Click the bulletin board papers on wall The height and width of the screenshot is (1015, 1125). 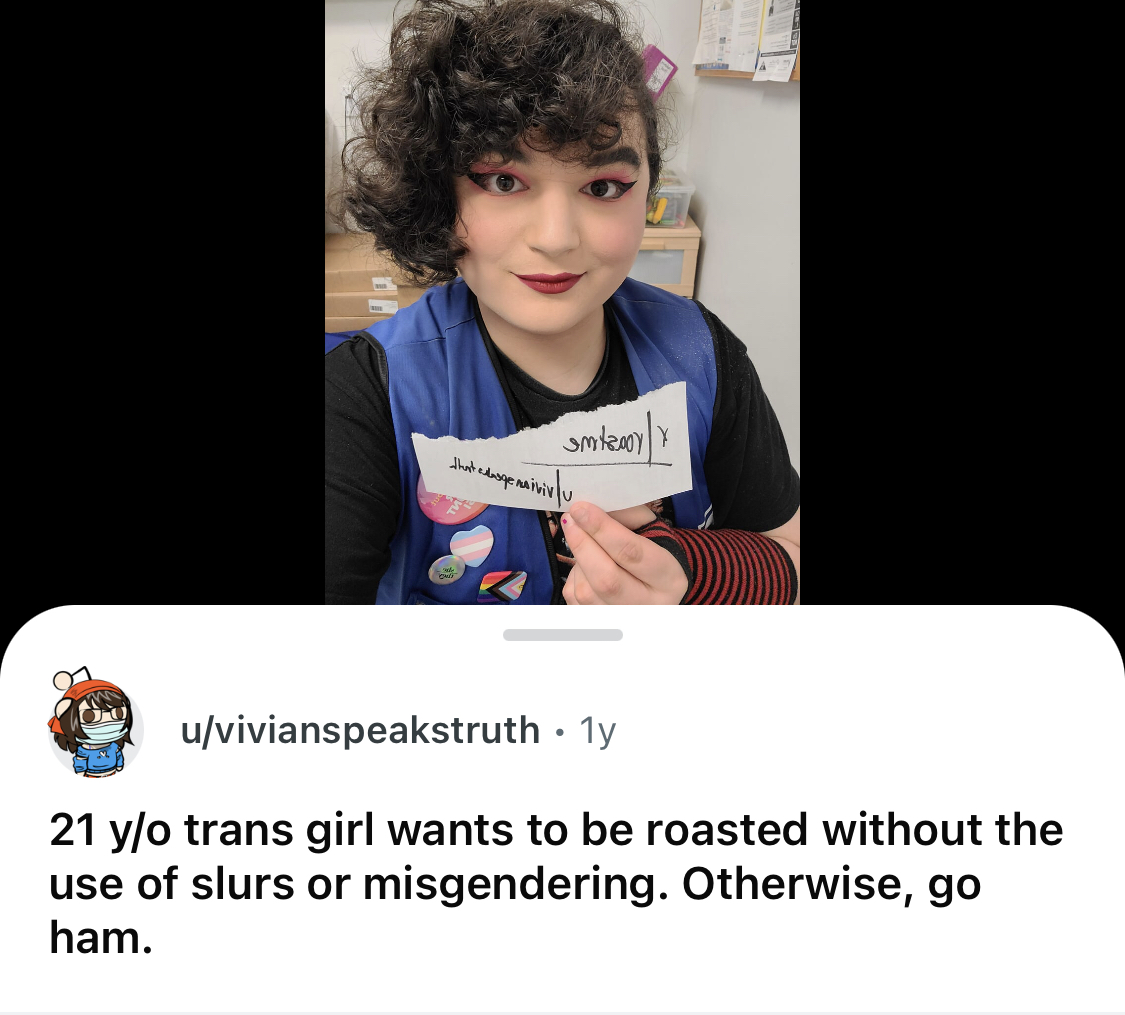click(x=747, y=39)
